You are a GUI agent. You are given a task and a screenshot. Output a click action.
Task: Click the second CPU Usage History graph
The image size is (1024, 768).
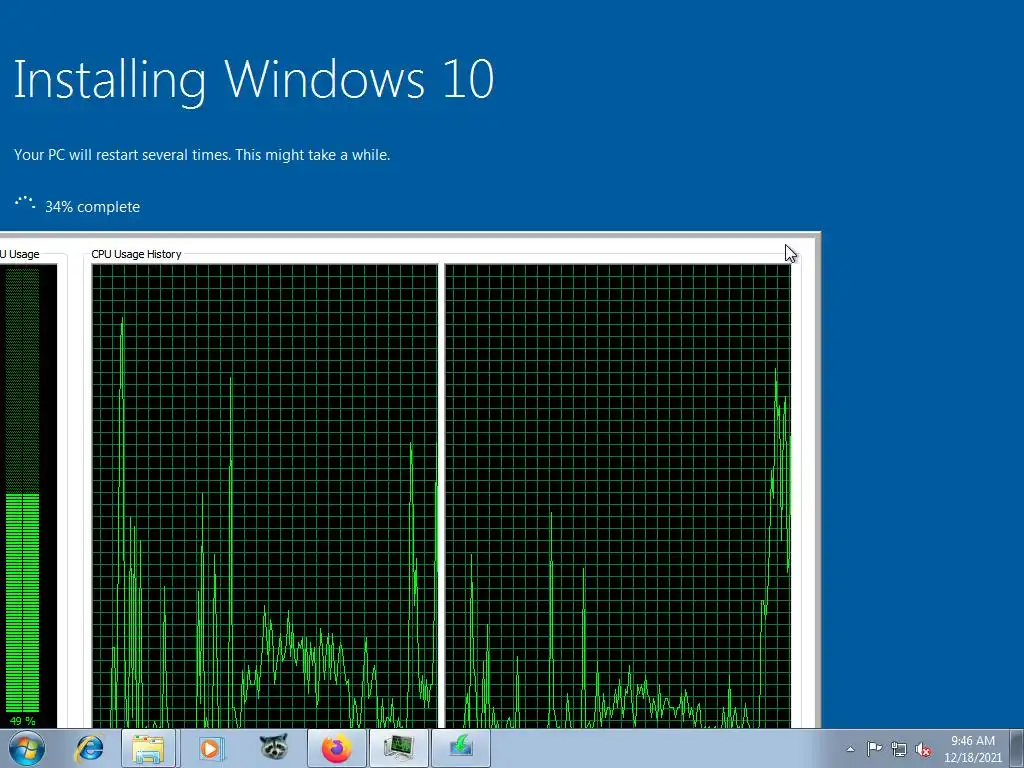[617, 495]
